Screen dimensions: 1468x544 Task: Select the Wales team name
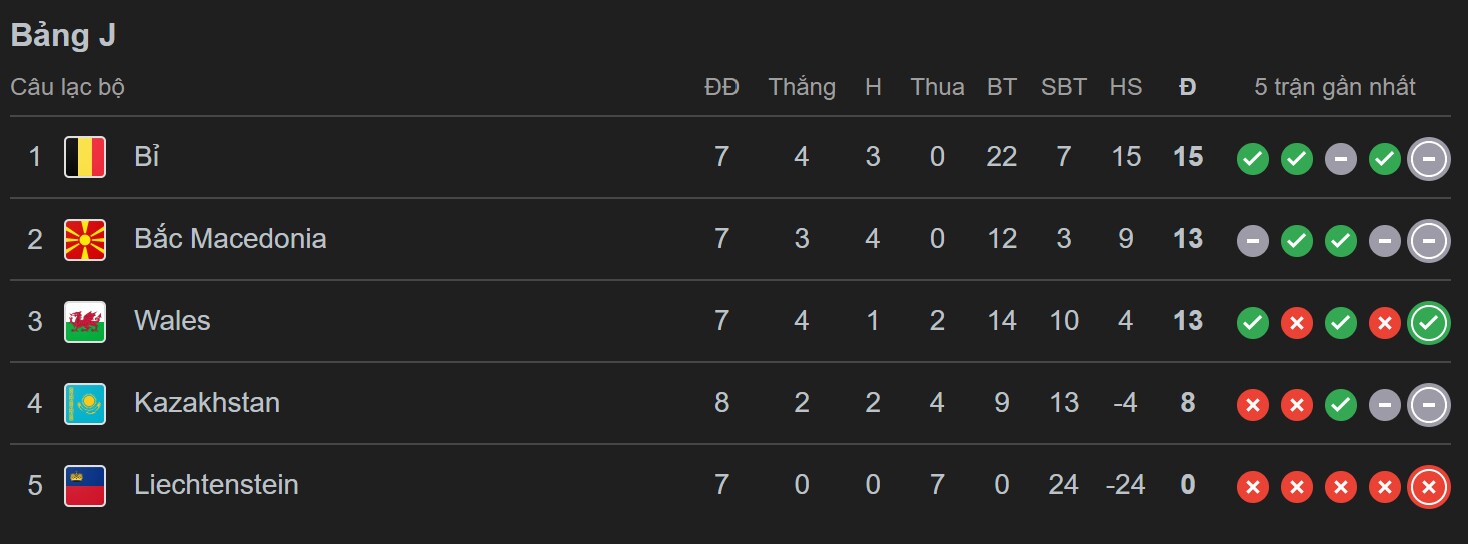[172, 321]
